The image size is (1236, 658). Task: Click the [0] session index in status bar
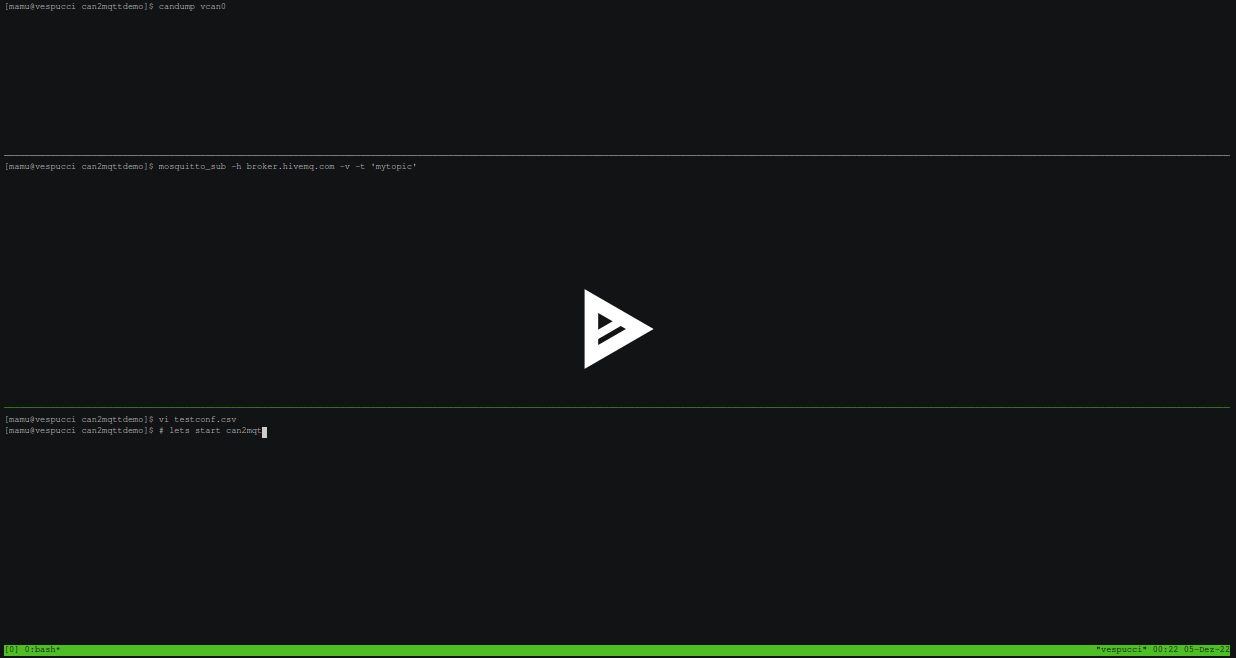click(x=12, y=650)
